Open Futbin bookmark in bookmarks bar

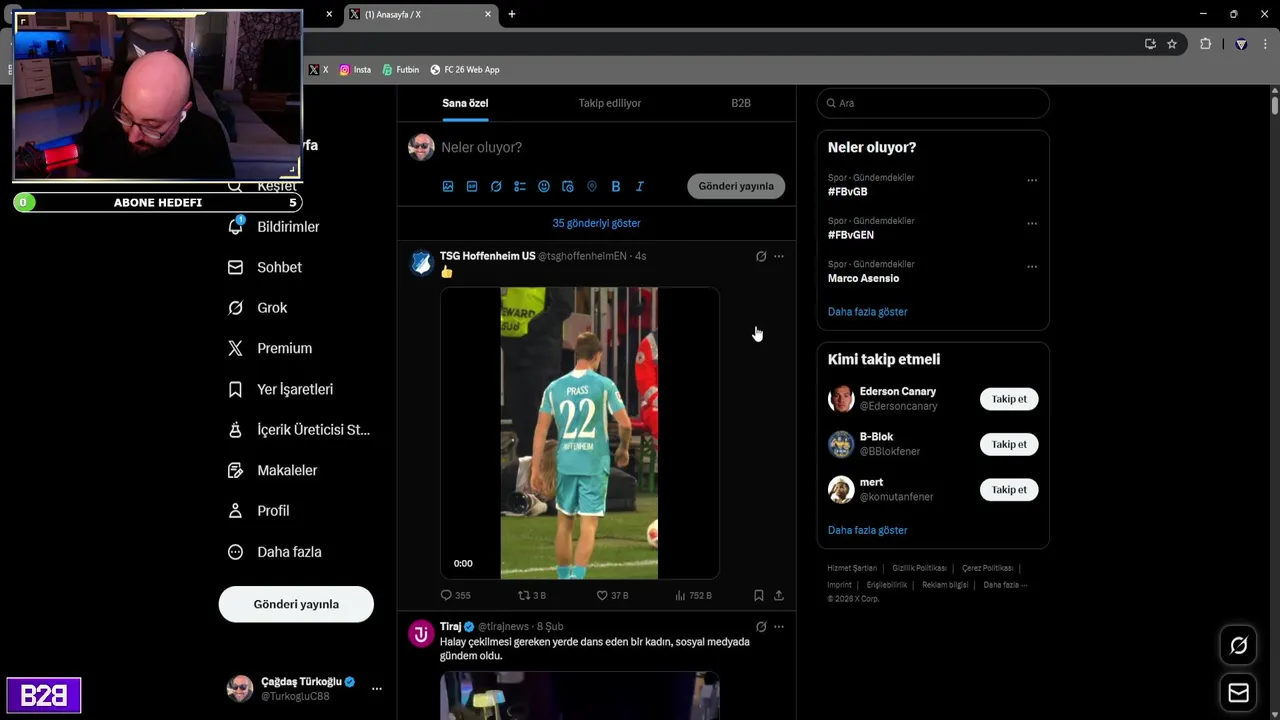point(401,70)
